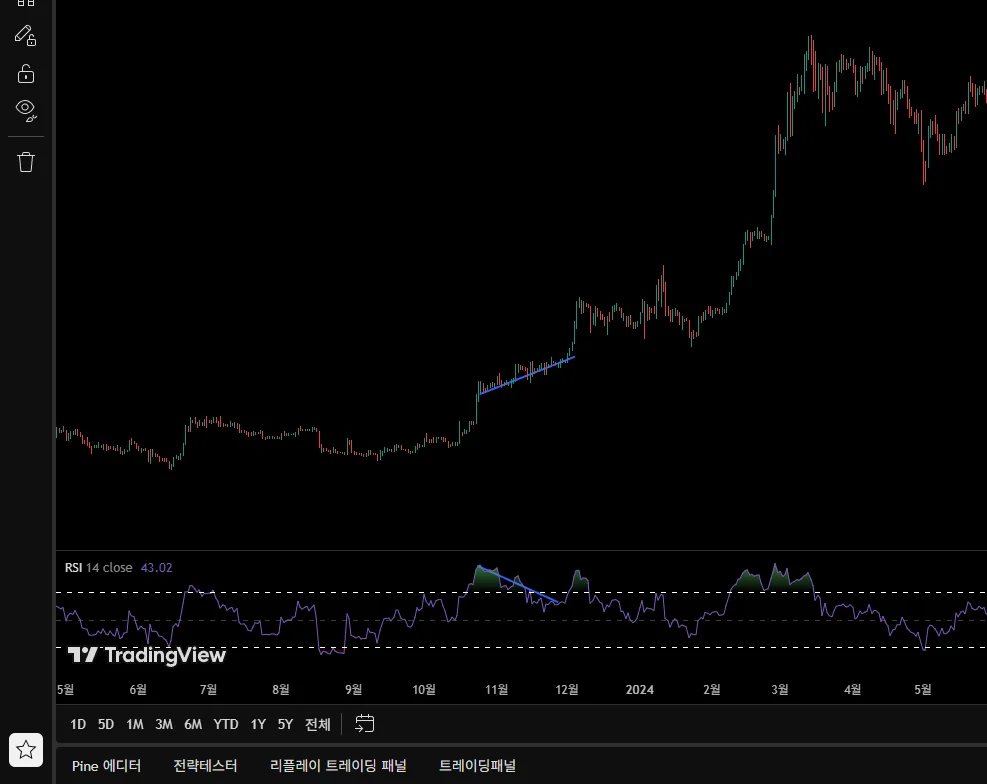Open the favorites star toolbar button
Screen dimensions: 987x784
tap(26, 749)
